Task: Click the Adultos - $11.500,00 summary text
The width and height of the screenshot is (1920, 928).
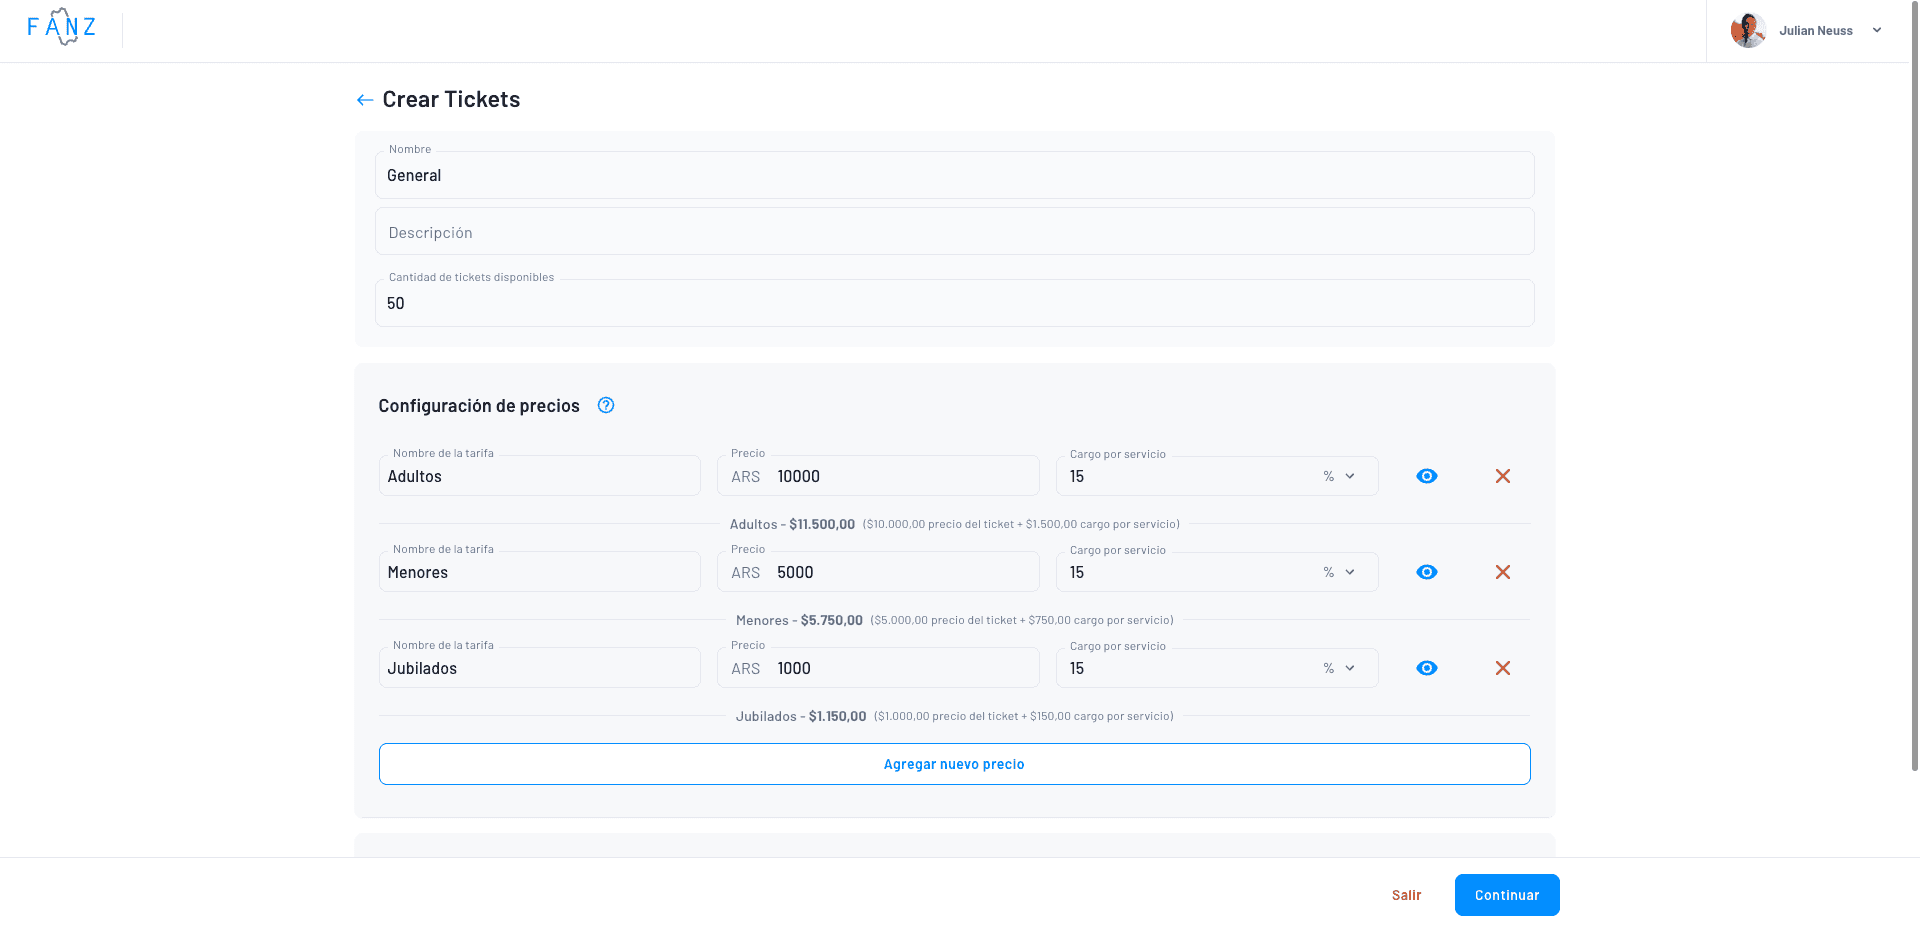Action: pos(792,524)
